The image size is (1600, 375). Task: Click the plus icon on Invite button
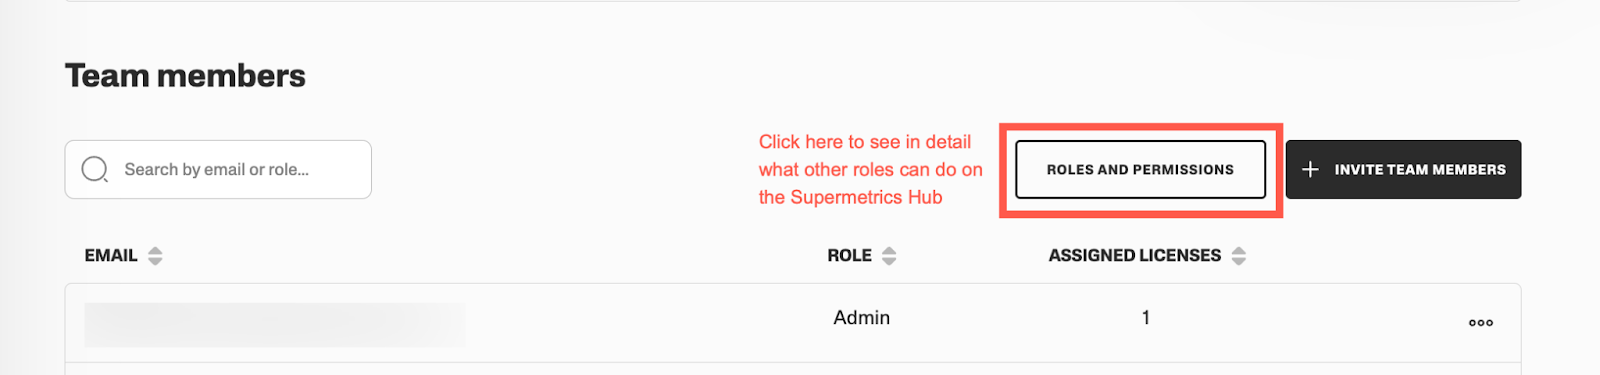click(1310, 169)
